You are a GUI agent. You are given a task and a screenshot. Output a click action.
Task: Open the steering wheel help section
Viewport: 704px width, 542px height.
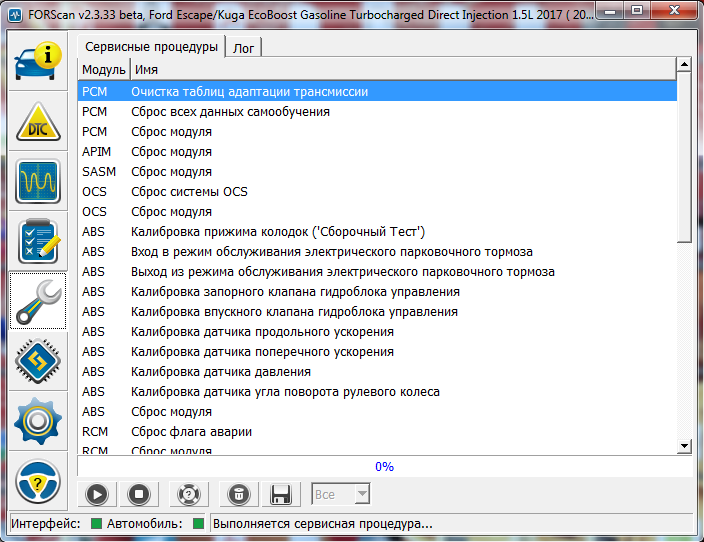(x=38, y=481)
